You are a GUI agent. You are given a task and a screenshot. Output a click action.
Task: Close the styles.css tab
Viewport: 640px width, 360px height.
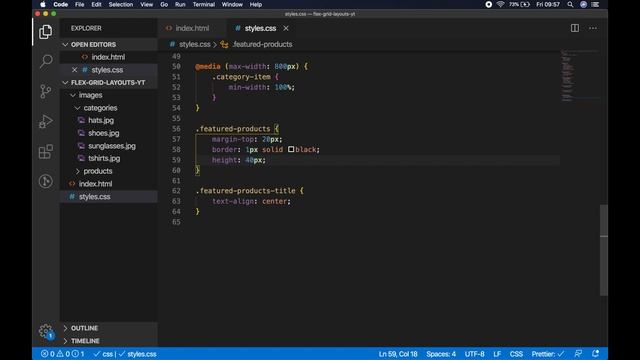286,28
